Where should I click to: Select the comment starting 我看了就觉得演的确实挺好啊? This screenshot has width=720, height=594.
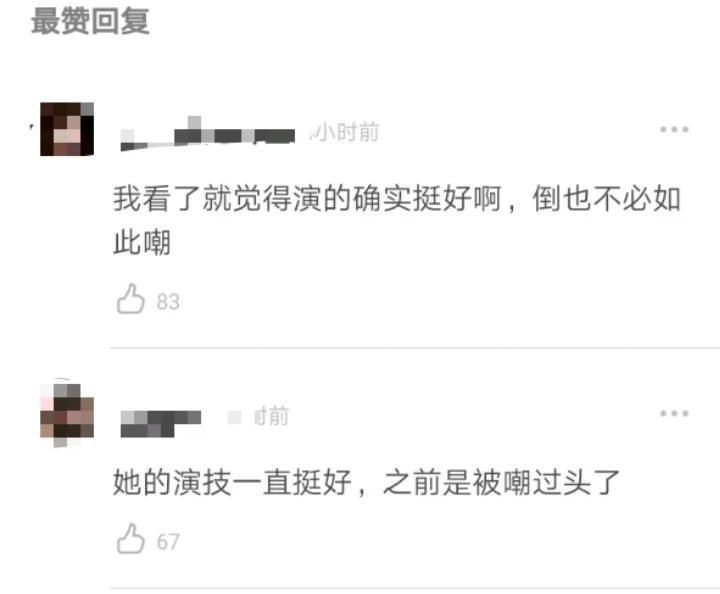pos(397,220)
